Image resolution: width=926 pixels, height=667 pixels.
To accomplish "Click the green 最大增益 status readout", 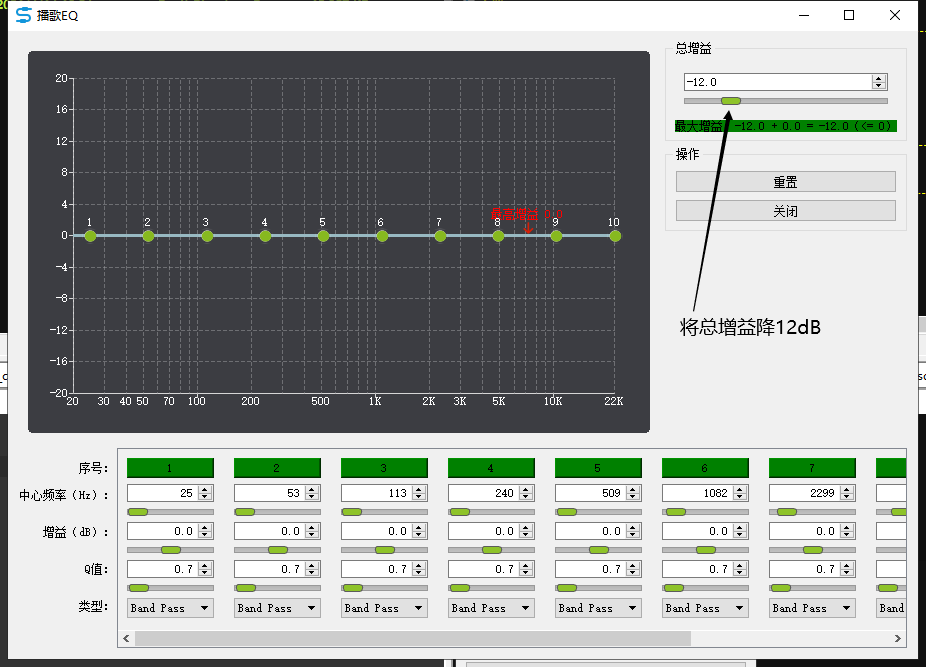I will [786, 126].
